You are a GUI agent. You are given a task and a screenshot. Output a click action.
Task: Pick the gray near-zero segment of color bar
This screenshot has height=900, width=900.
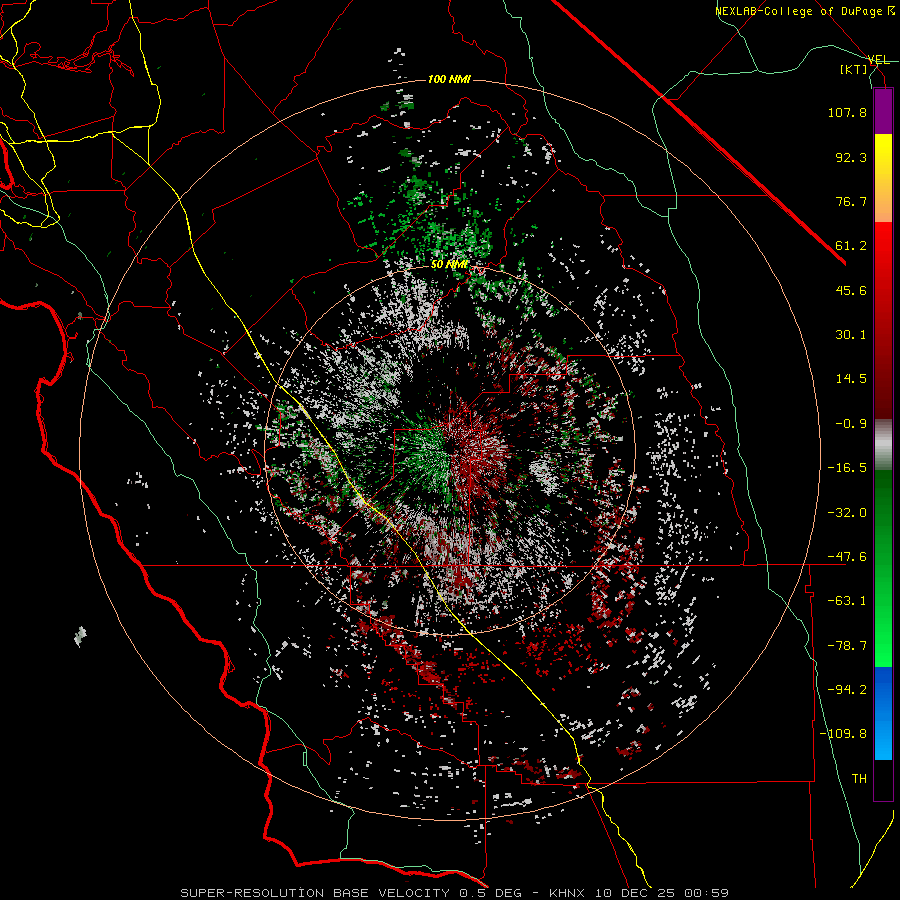883,445
